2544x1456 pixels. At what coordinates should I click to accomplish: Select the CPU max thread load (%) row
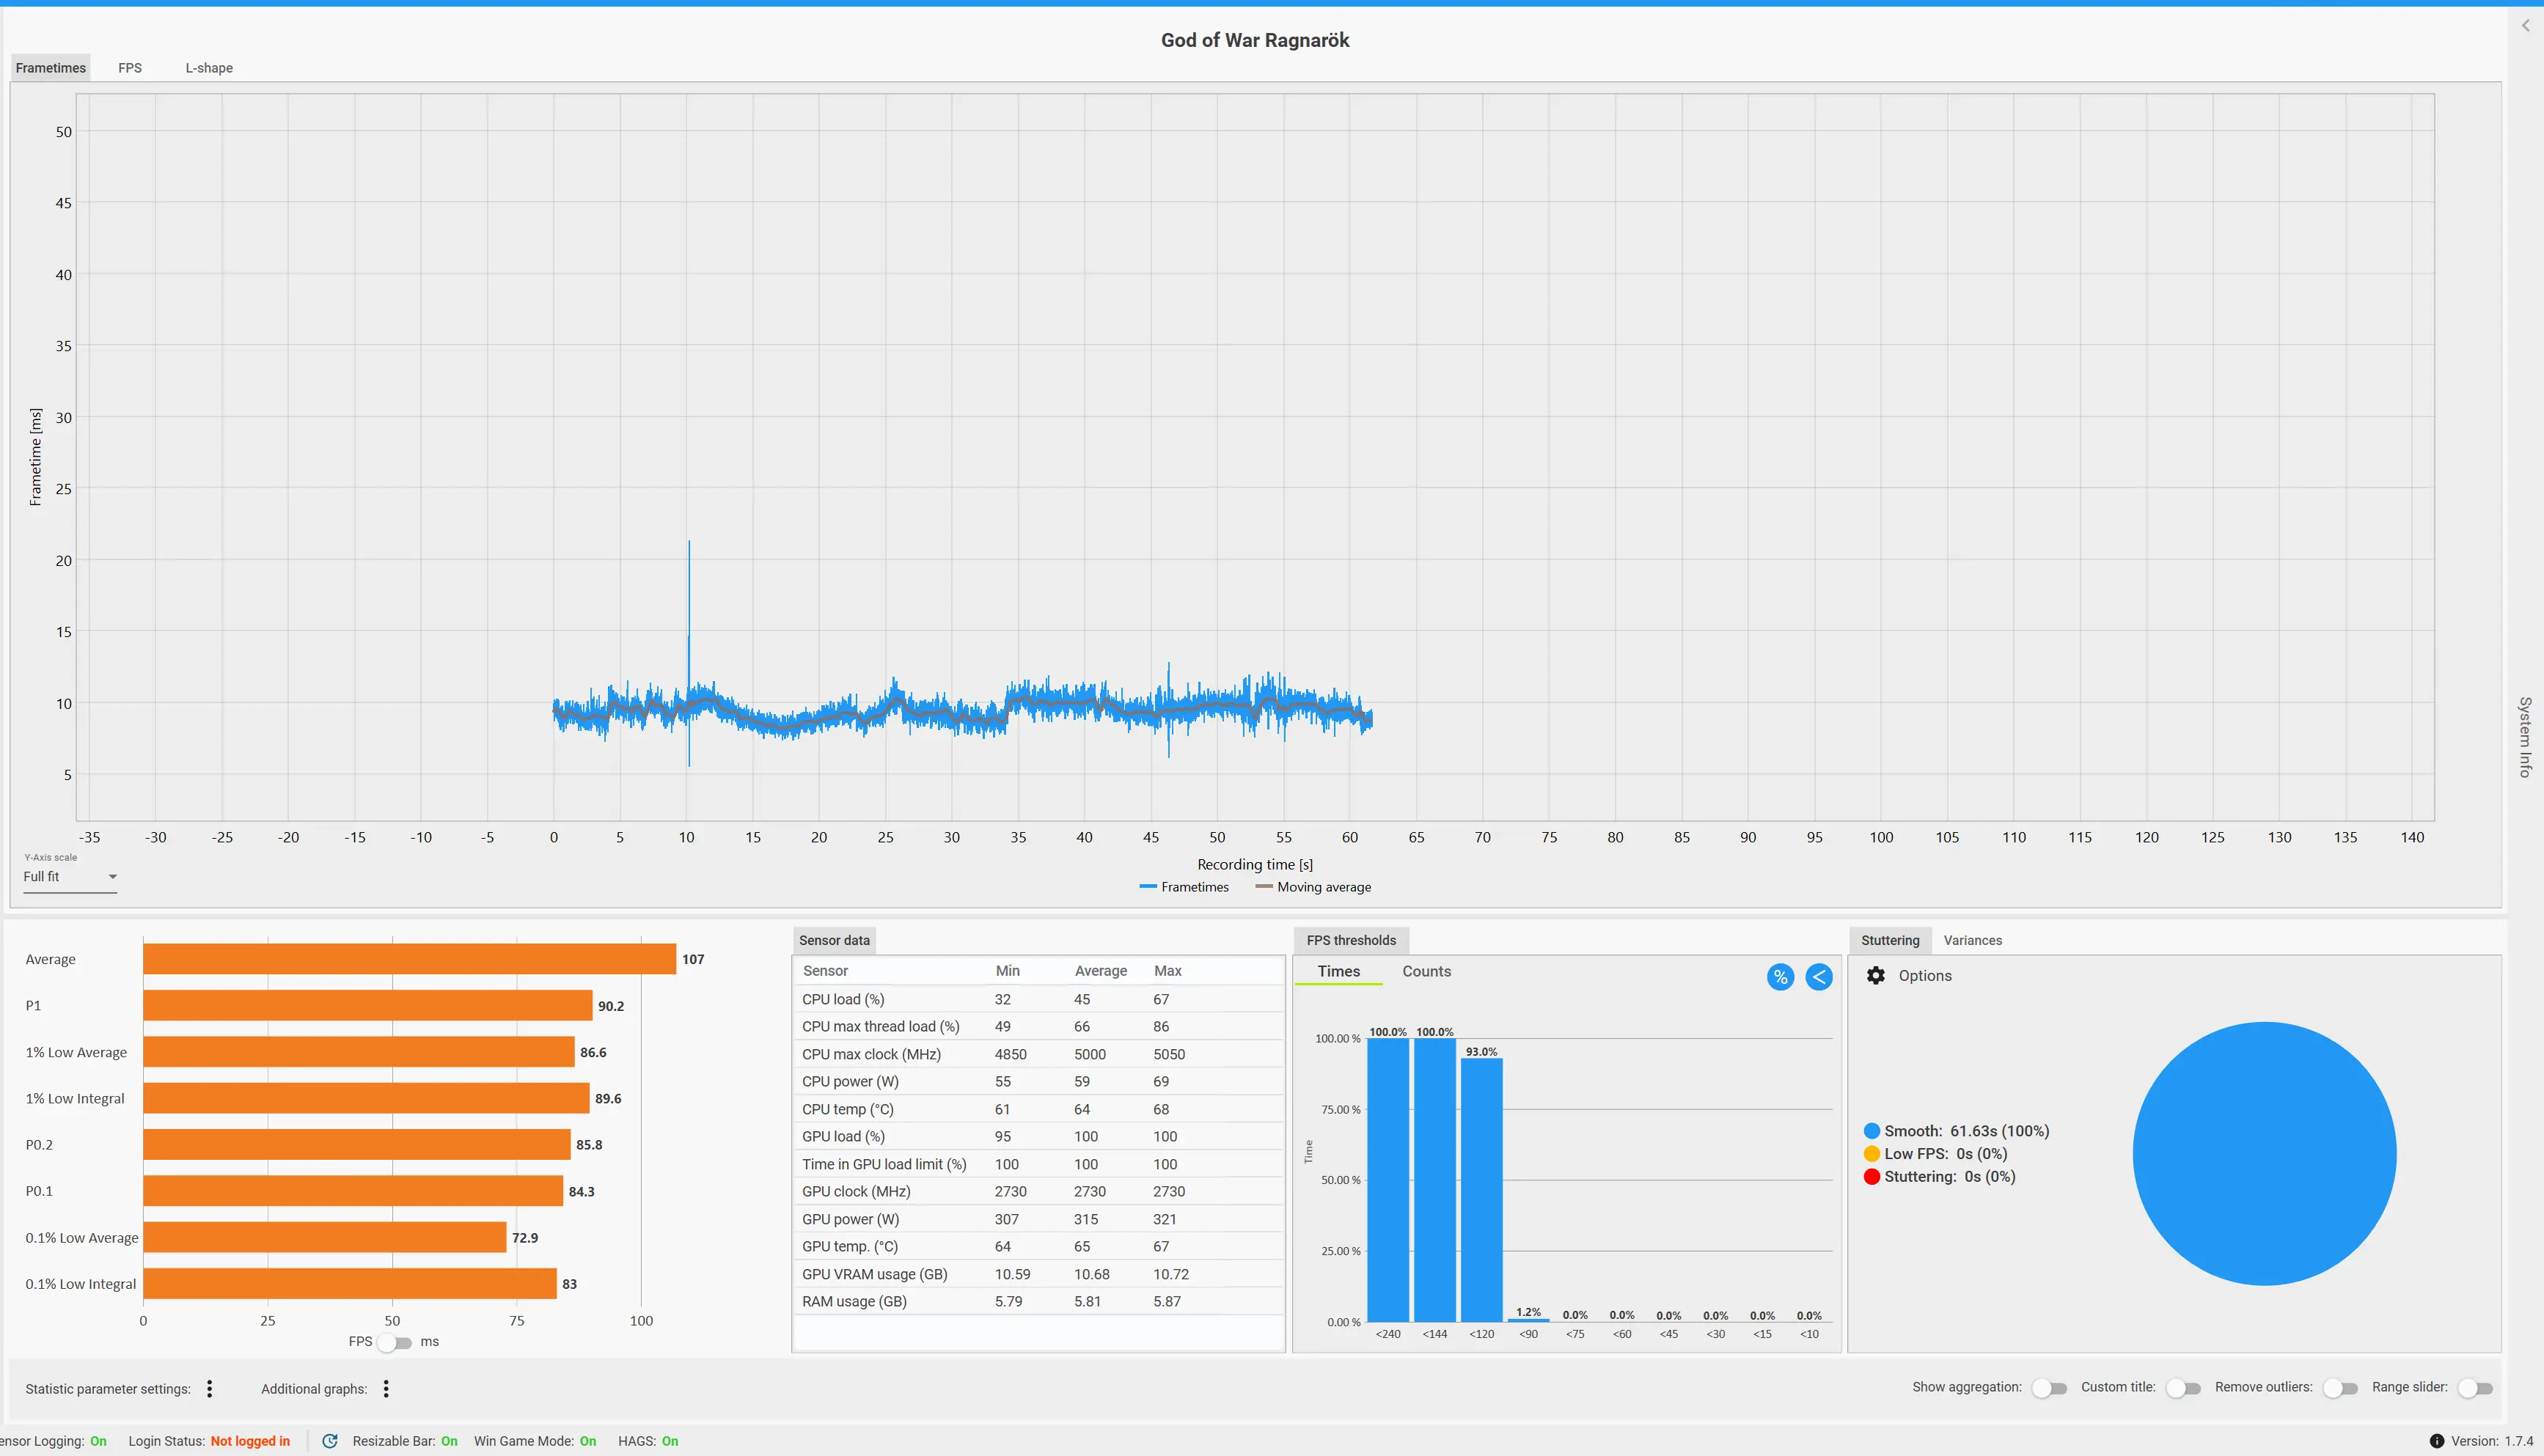pyautogui.click(x=1039, y=1026)
